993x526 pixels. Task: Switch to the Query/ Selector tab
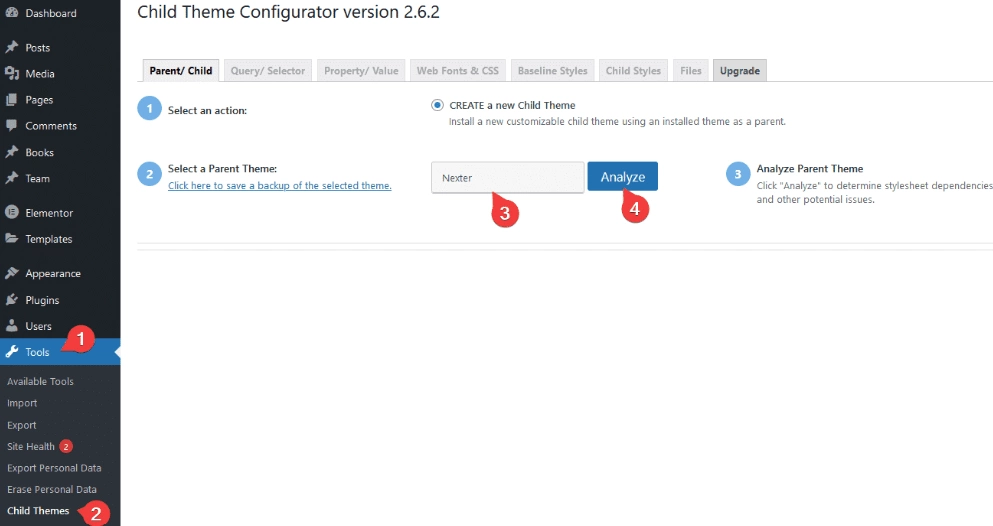coord(268,71)
